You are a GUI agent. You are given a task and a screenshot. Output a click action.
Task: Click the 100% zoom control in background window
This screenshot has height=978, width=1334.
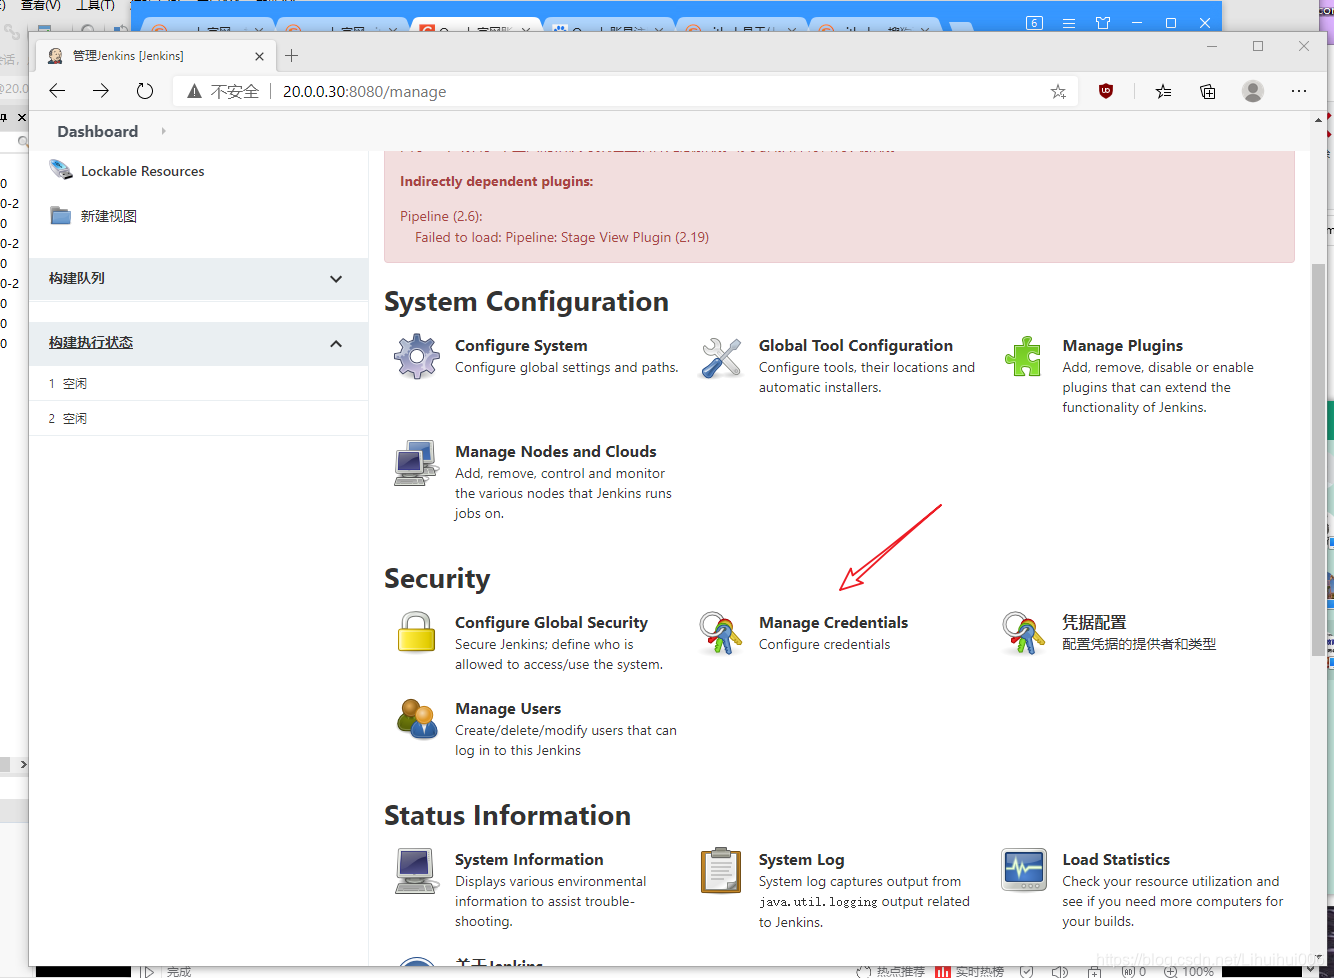(1189, 971)
